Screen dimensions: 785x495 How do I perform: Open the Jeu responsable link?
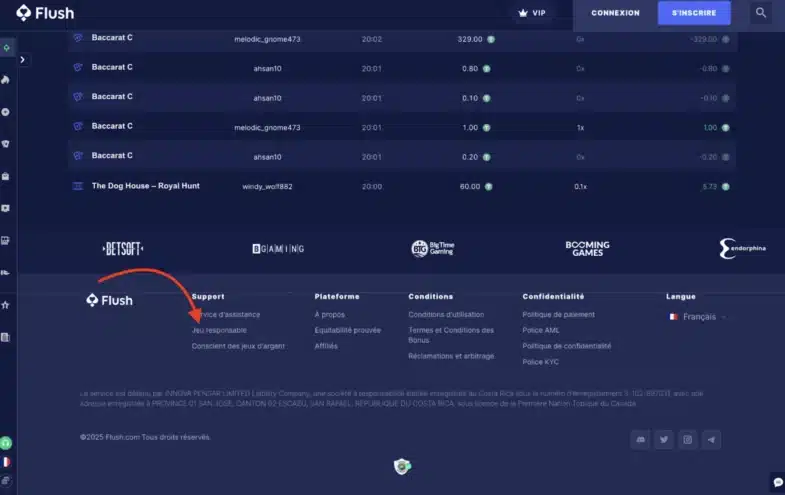[x=219, y=330]
